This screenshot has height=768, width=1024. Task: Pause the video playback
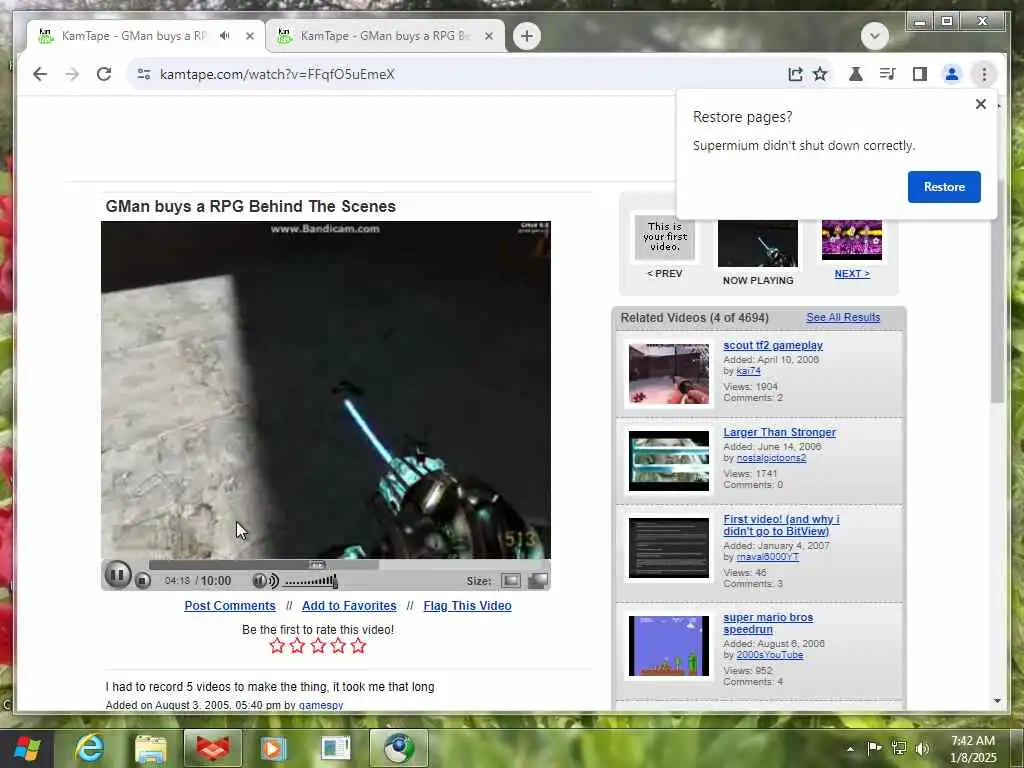tap(118, 575)
